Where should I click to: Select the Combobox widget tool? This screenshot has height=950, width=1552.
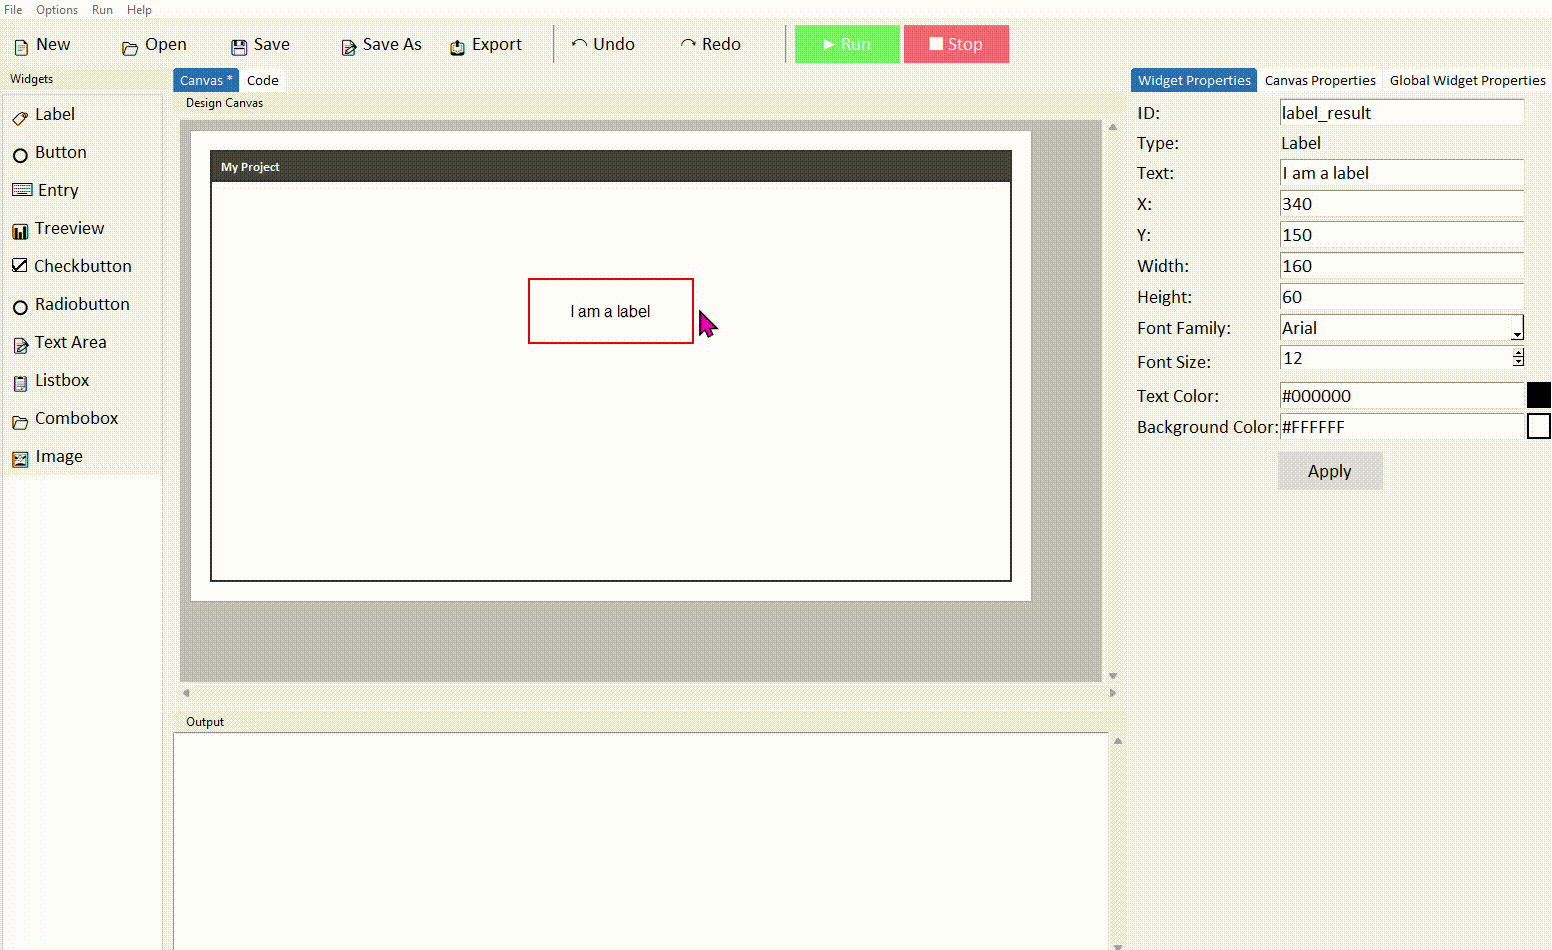pos(76,418)
